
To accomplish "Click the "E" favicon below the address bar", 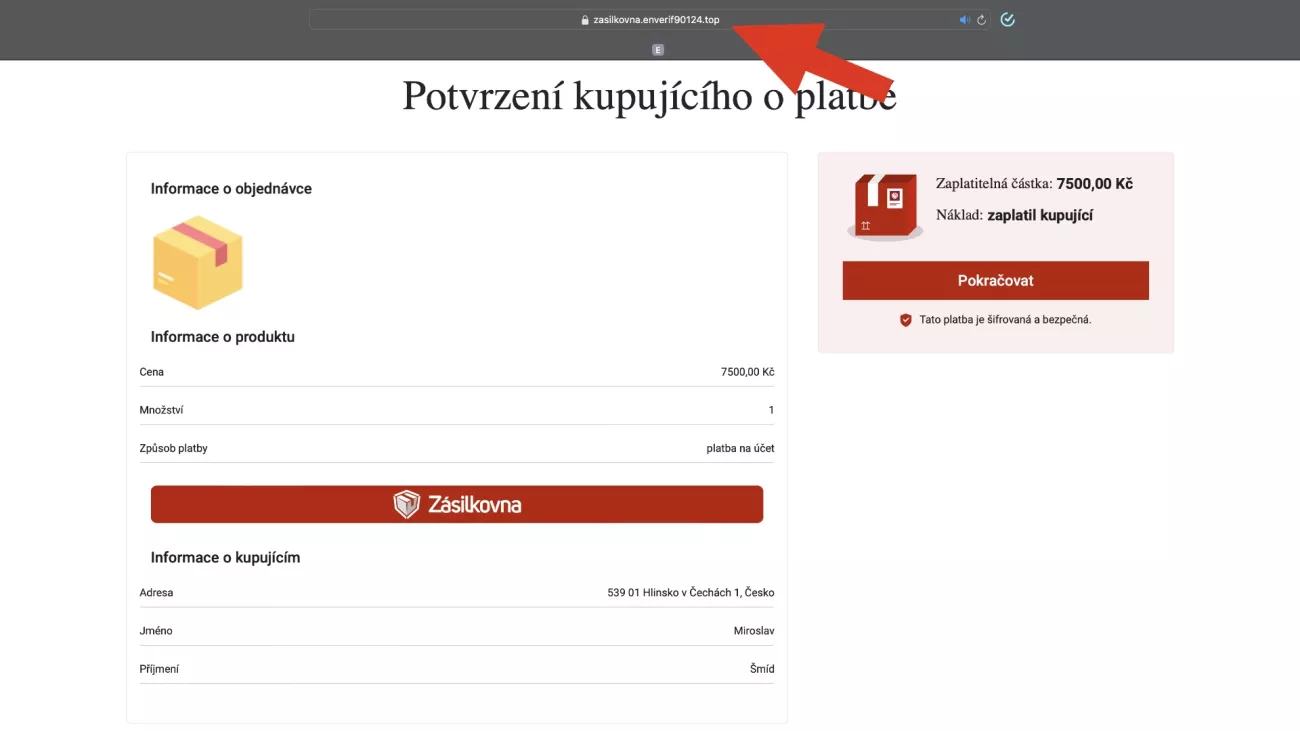I will point(657,49).
